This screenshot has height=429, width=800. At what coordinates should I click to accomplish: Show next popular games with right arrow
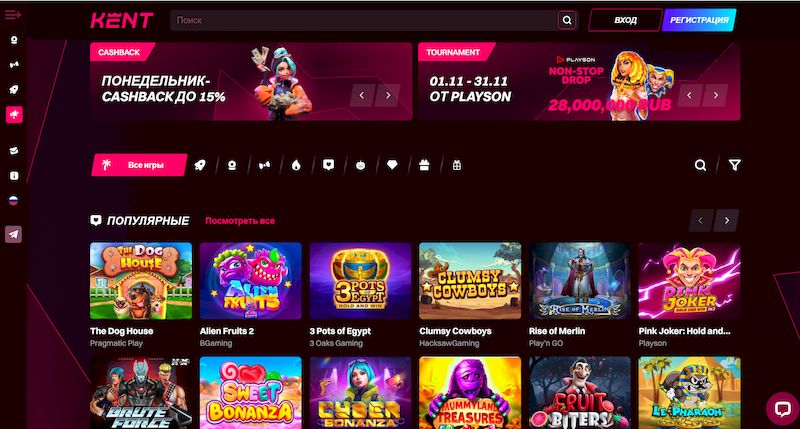pos(727,220)
